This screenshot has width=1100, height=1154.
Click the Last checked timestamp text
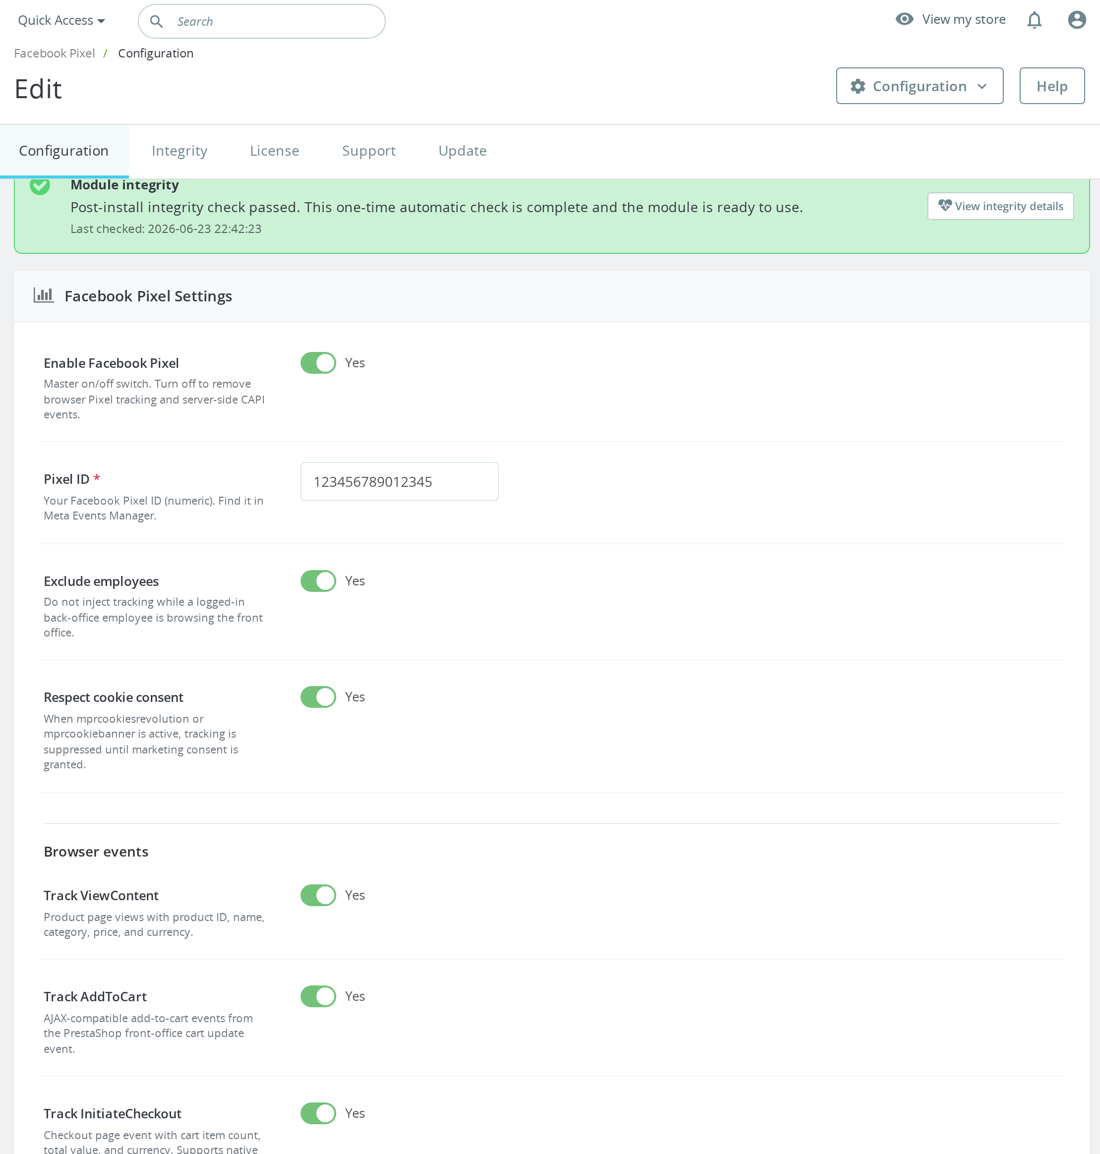[166, 229]
